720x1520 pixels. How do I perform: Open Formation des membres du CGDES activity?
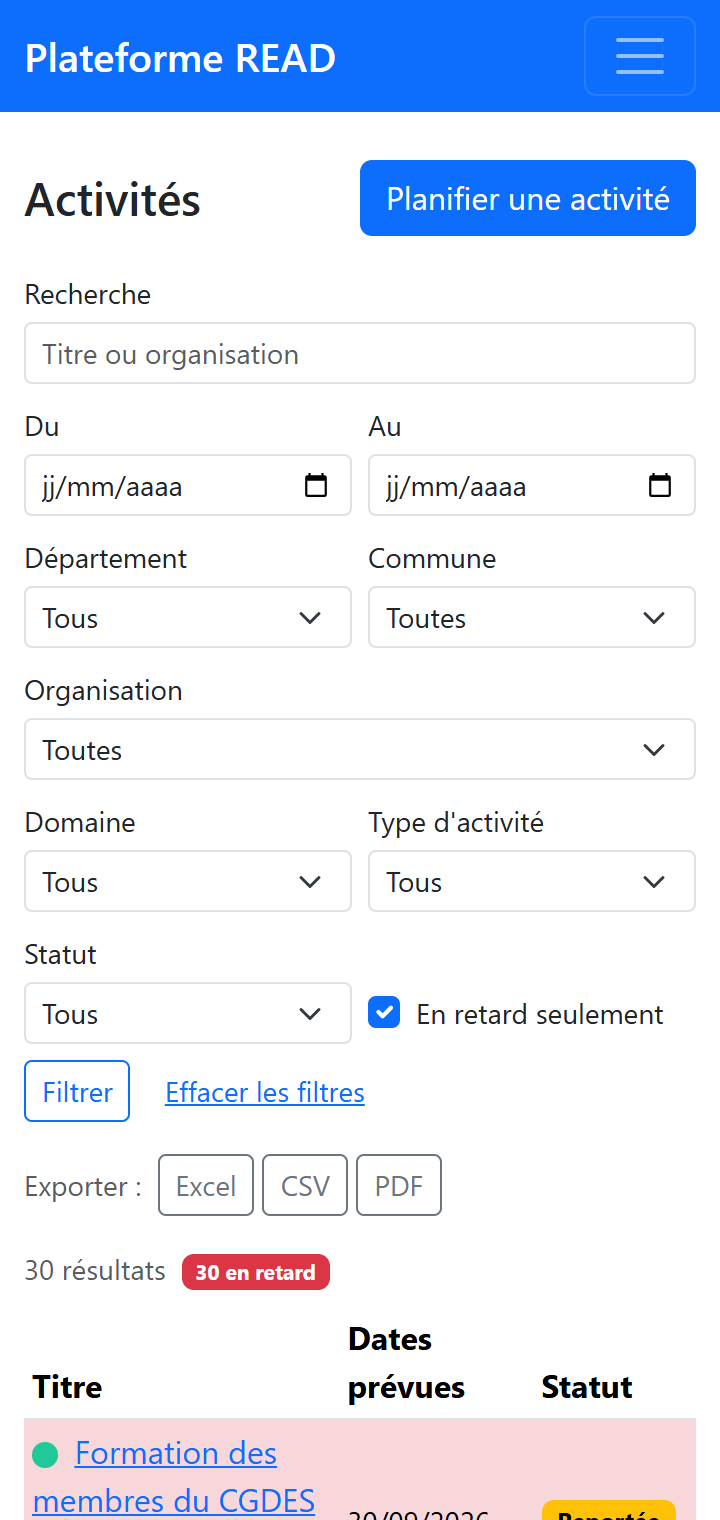click(174, 1476)
